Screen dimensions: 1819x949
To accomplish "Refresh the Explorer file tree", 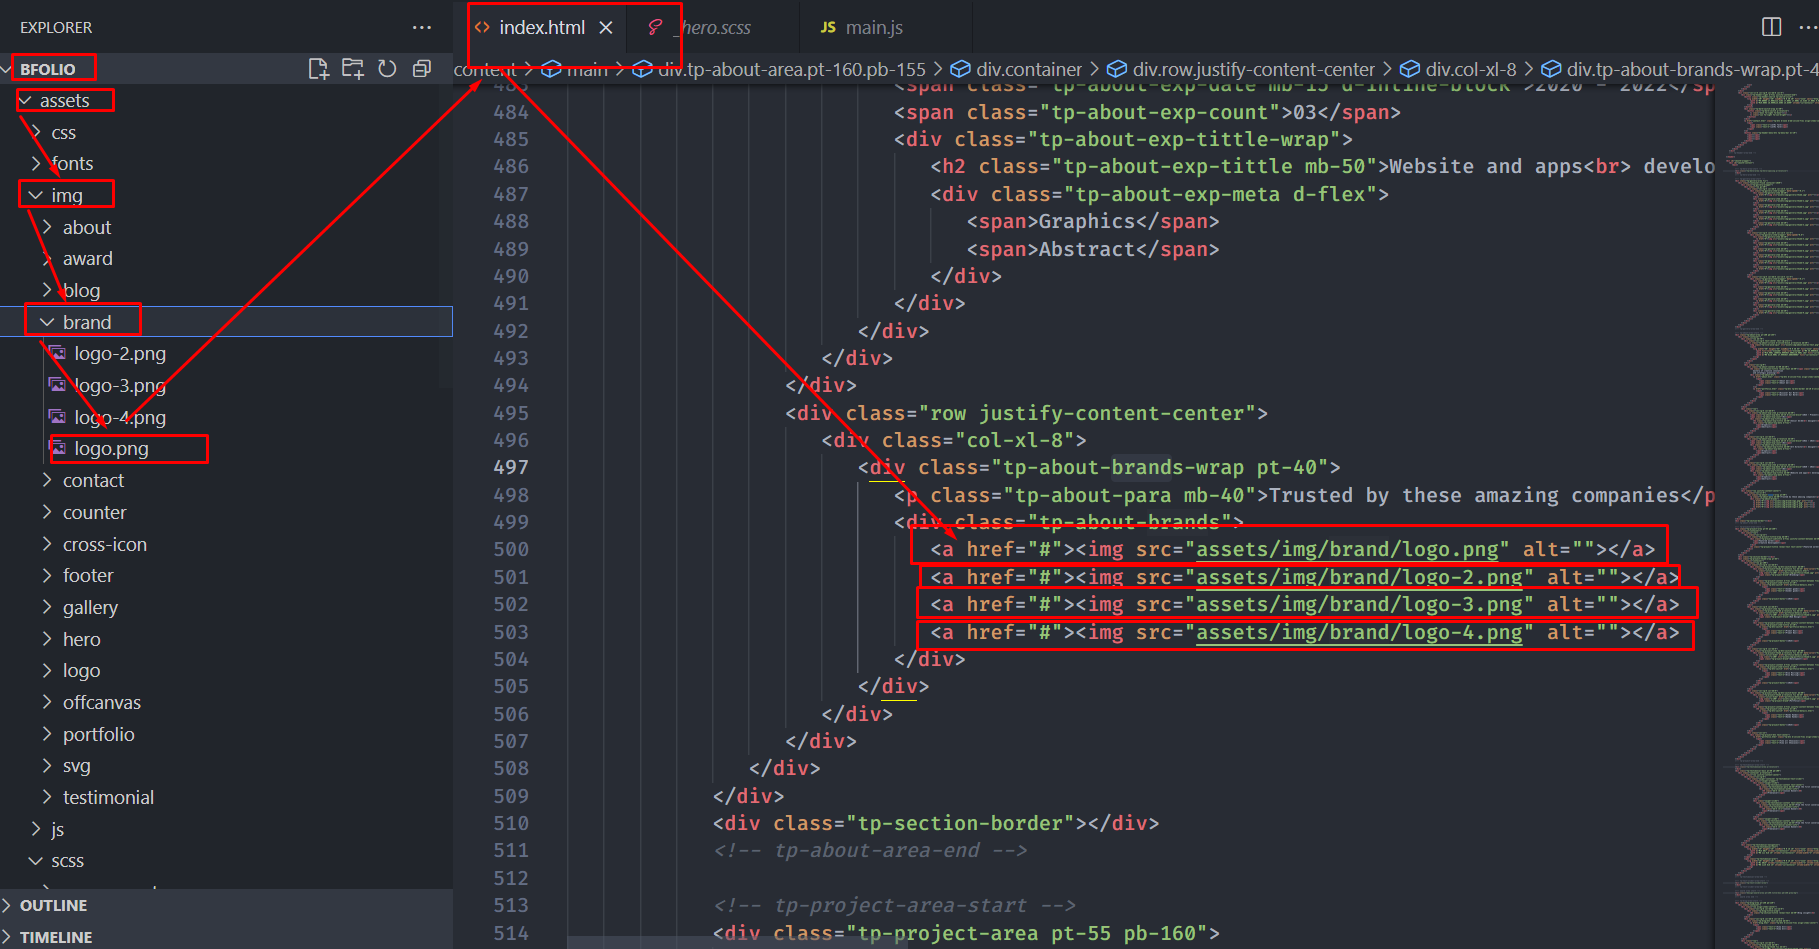I will click(387, 69).
